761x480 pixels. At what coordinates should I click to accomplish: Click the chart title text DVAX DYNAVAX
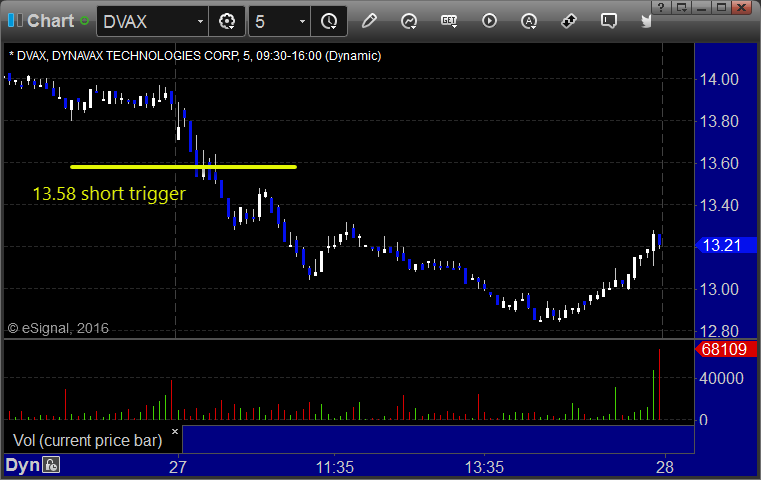click(195, 56)
